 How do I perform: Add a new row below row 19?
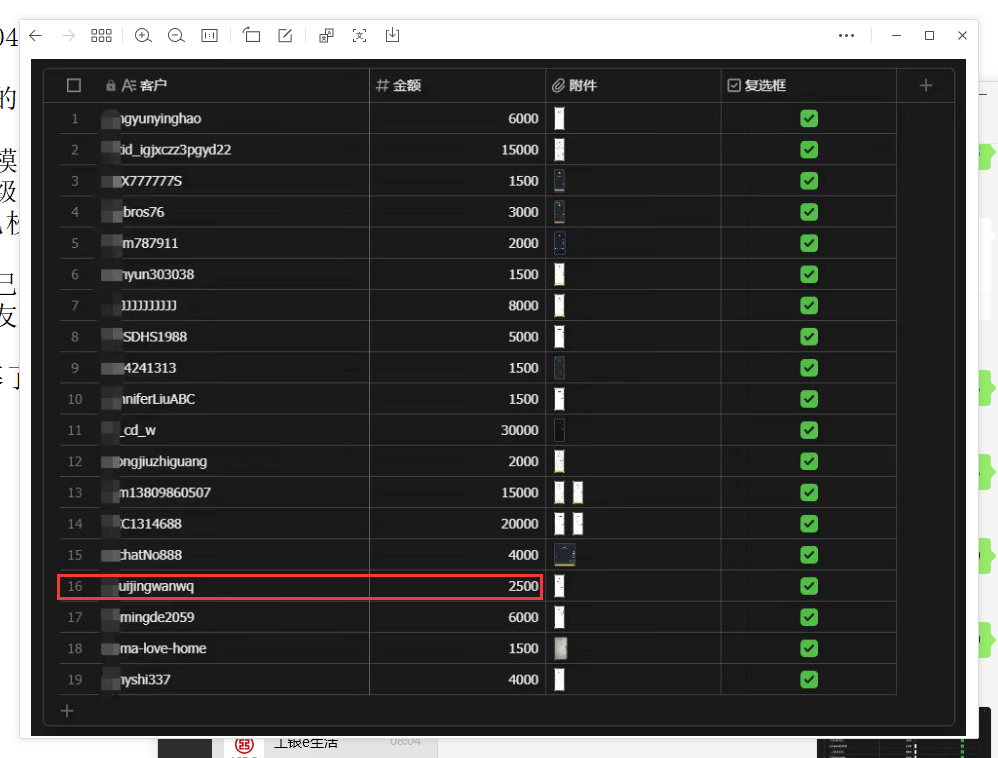(x=67, y=711)
